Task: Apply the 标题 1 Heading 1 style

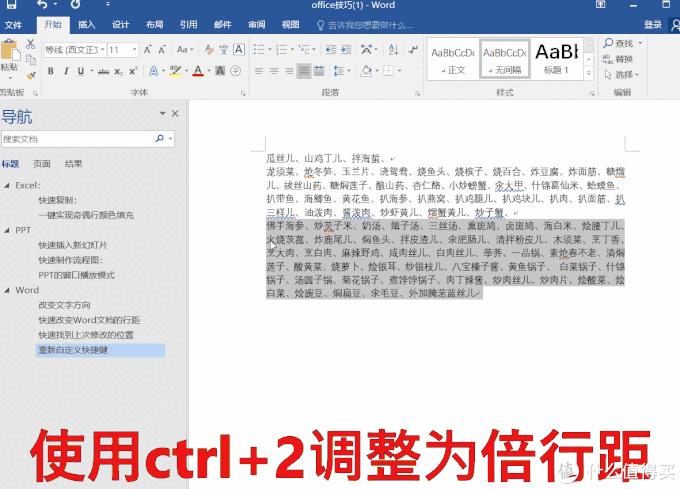Action: pyautogui.click(x=556, y=59)
